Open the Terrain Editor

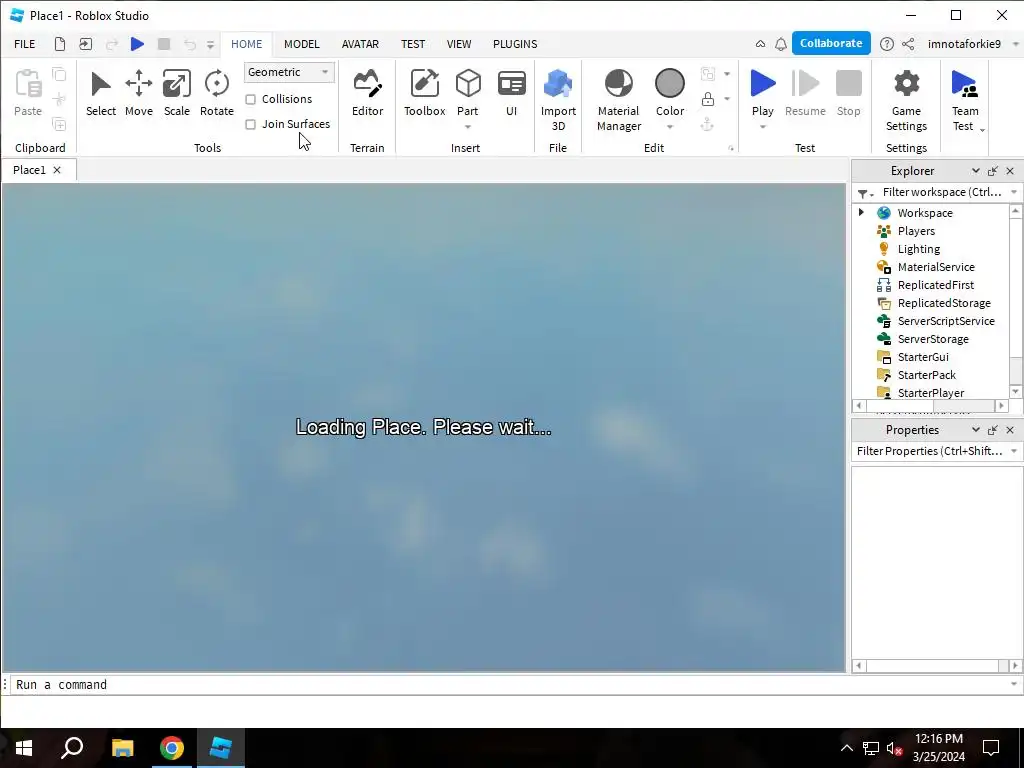pyautogui.click(x=367, y=93)
